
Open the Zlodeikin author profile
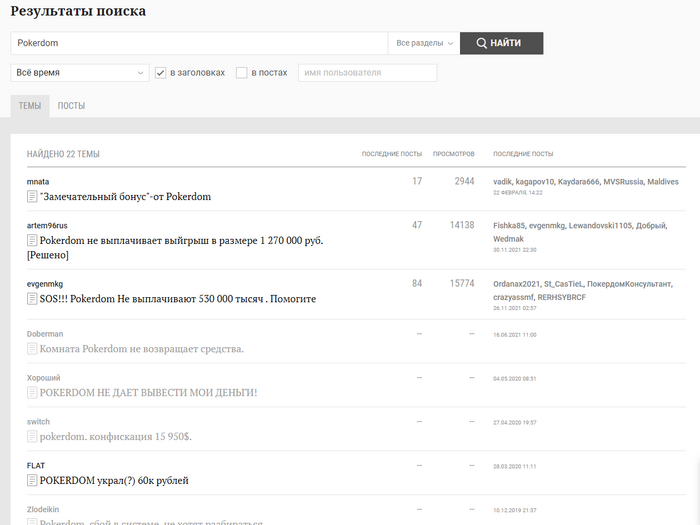click(43, 509)
